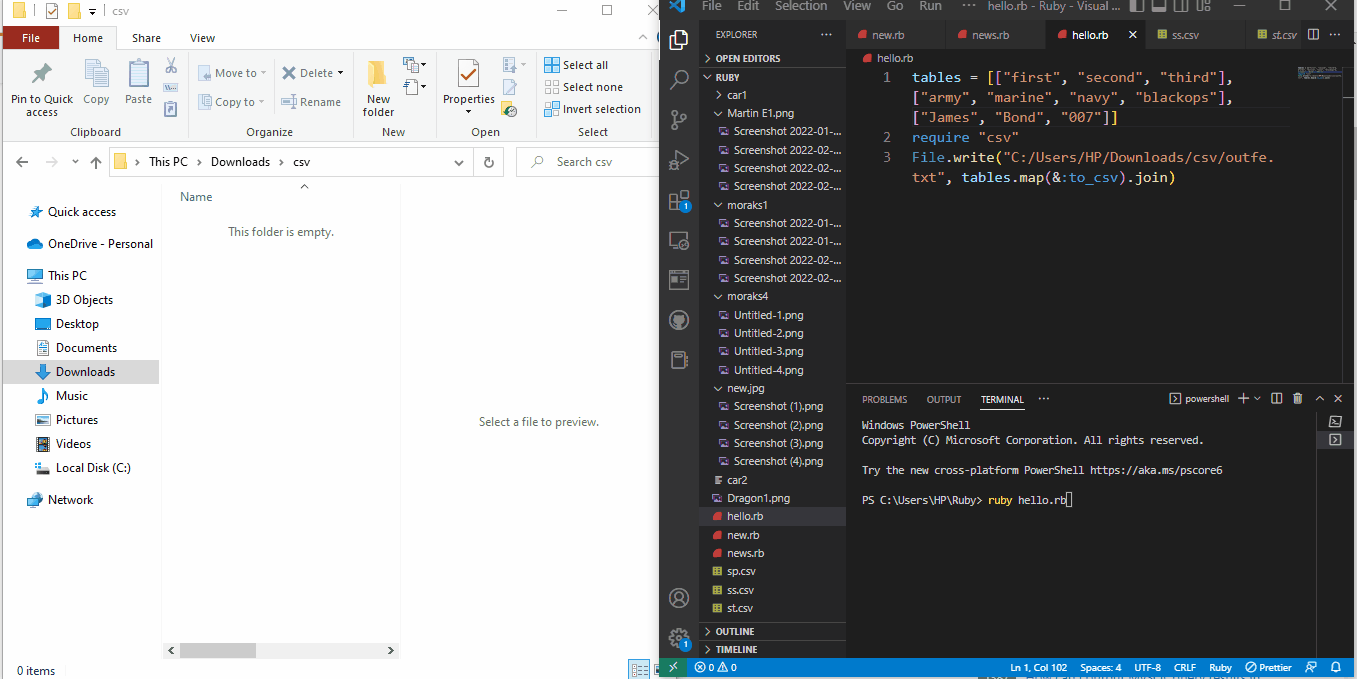Open Source Control in activity bar
1357x679 pixels.
[679, 120]
